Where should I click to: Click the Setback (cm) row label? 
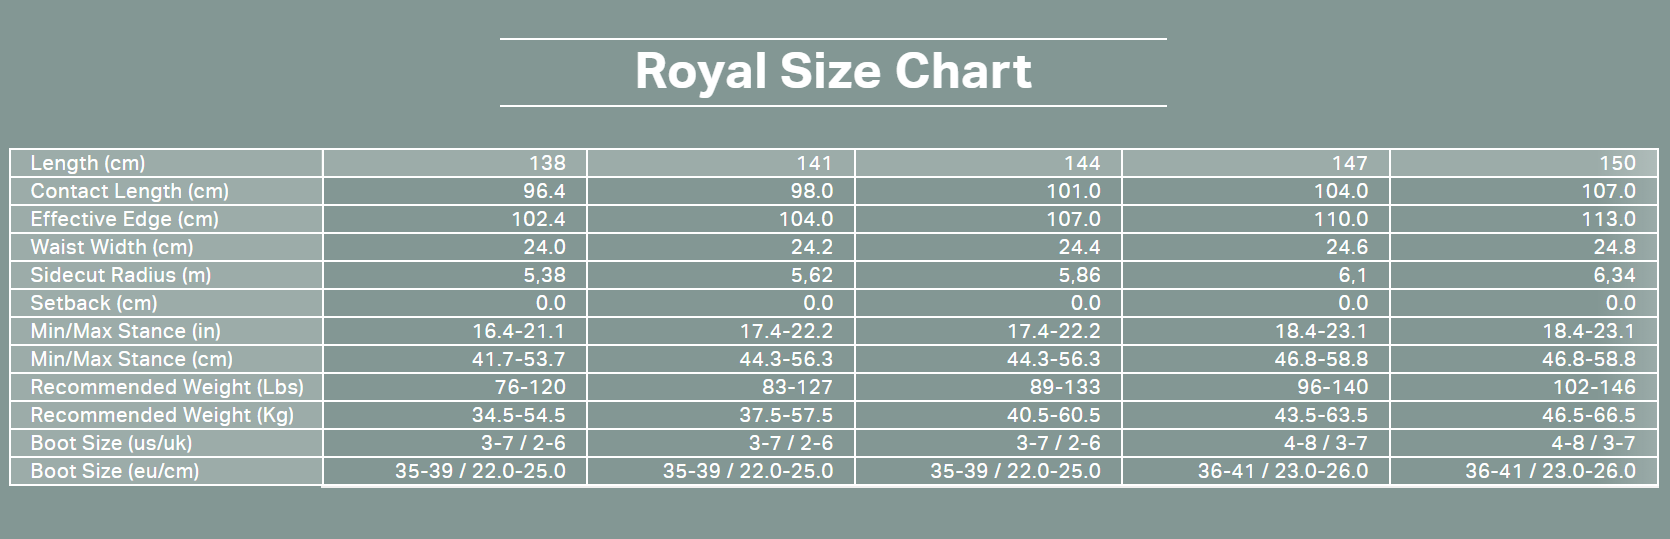coord(94,303)
